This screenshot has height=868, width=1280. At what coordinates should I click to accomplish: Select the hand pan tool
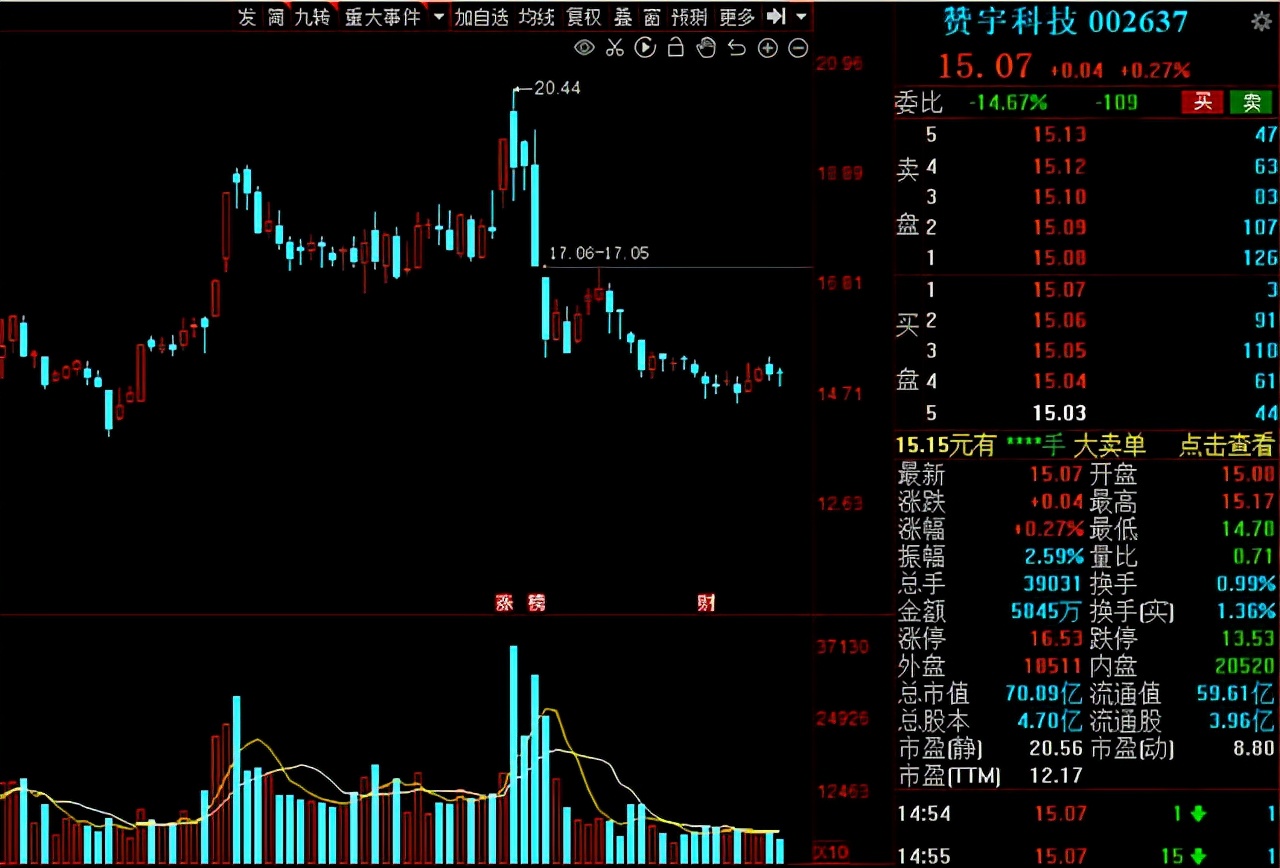[706, 47]
